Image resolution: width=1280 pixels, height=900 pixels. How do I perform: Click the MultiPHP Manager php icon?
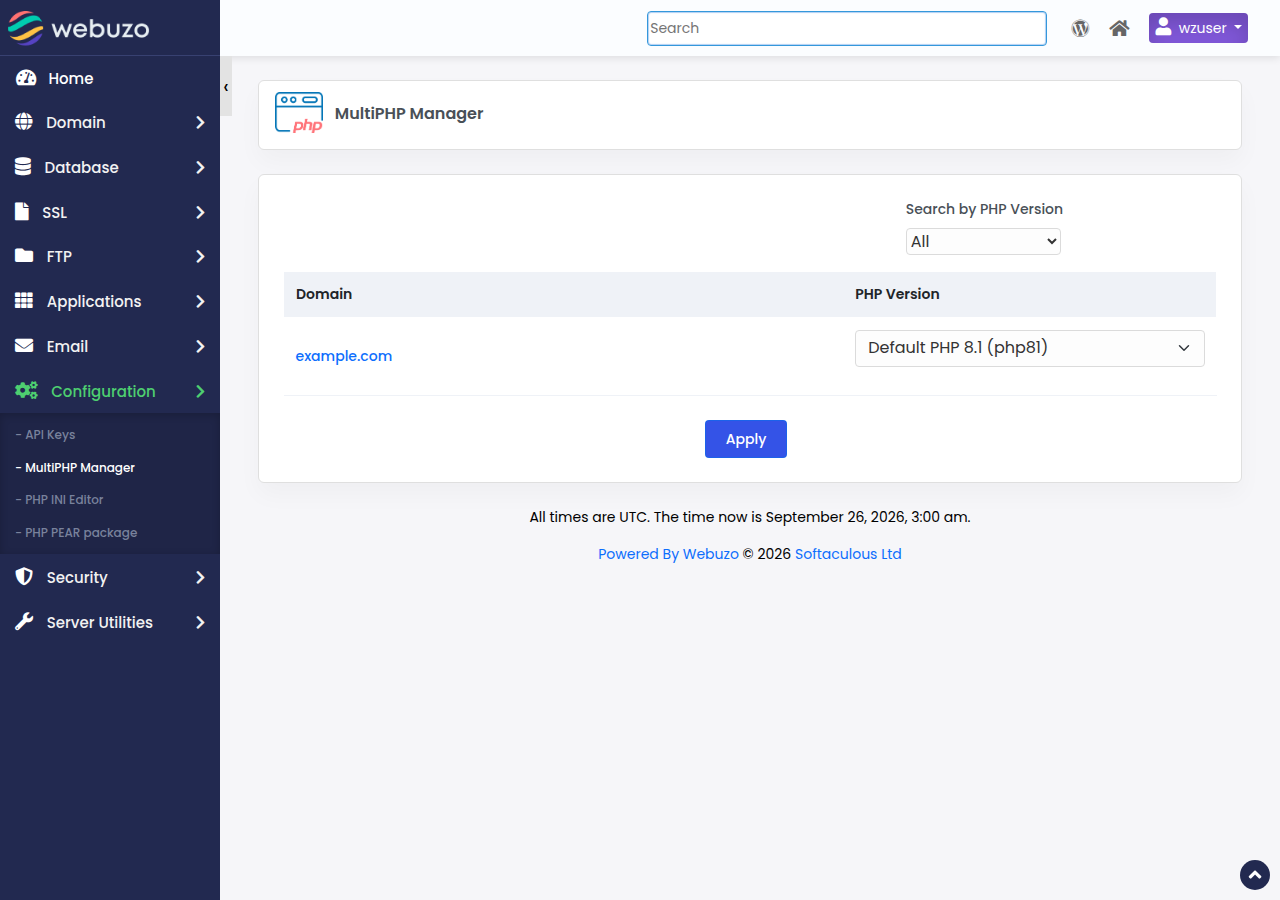click(x=299, y=113)
